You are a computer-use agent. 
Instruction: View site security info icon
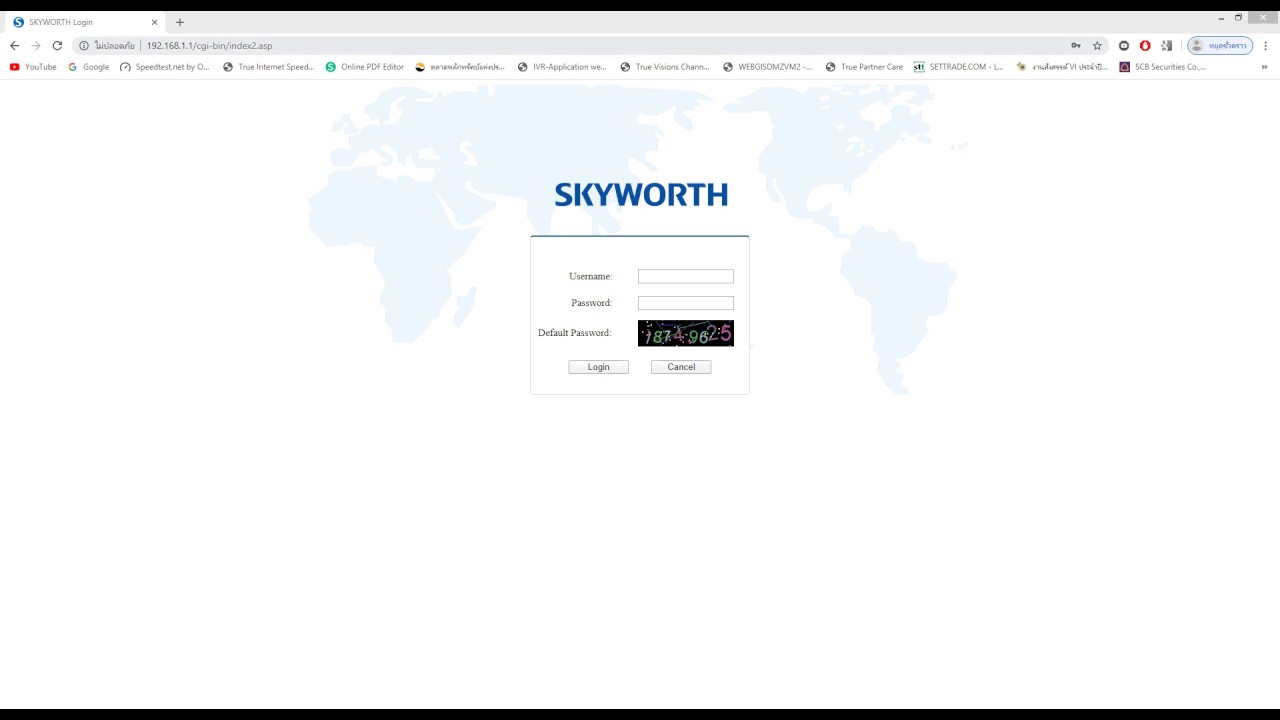[84, 46]
